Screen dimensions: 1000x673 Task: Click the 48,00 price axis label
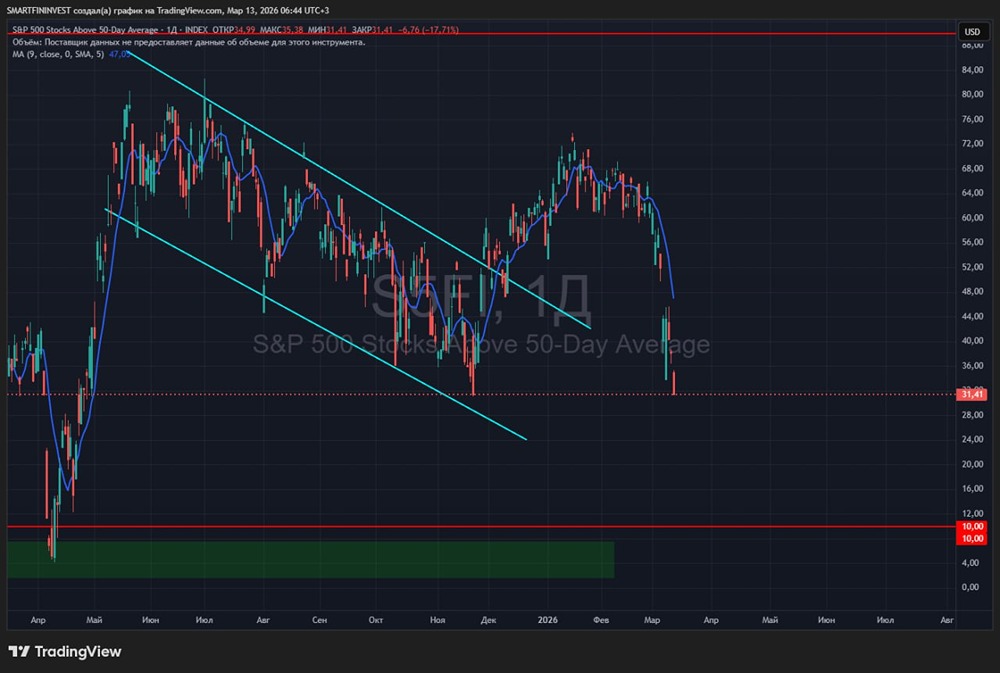(972, 292)
